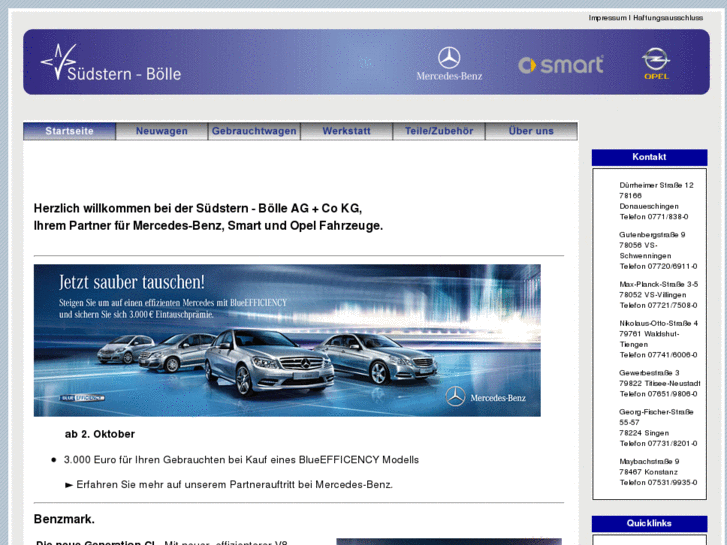Open the Über uns tab
The height and width of the screenshot is (545, 727).
pyautogui.click(x=531, y=131)
